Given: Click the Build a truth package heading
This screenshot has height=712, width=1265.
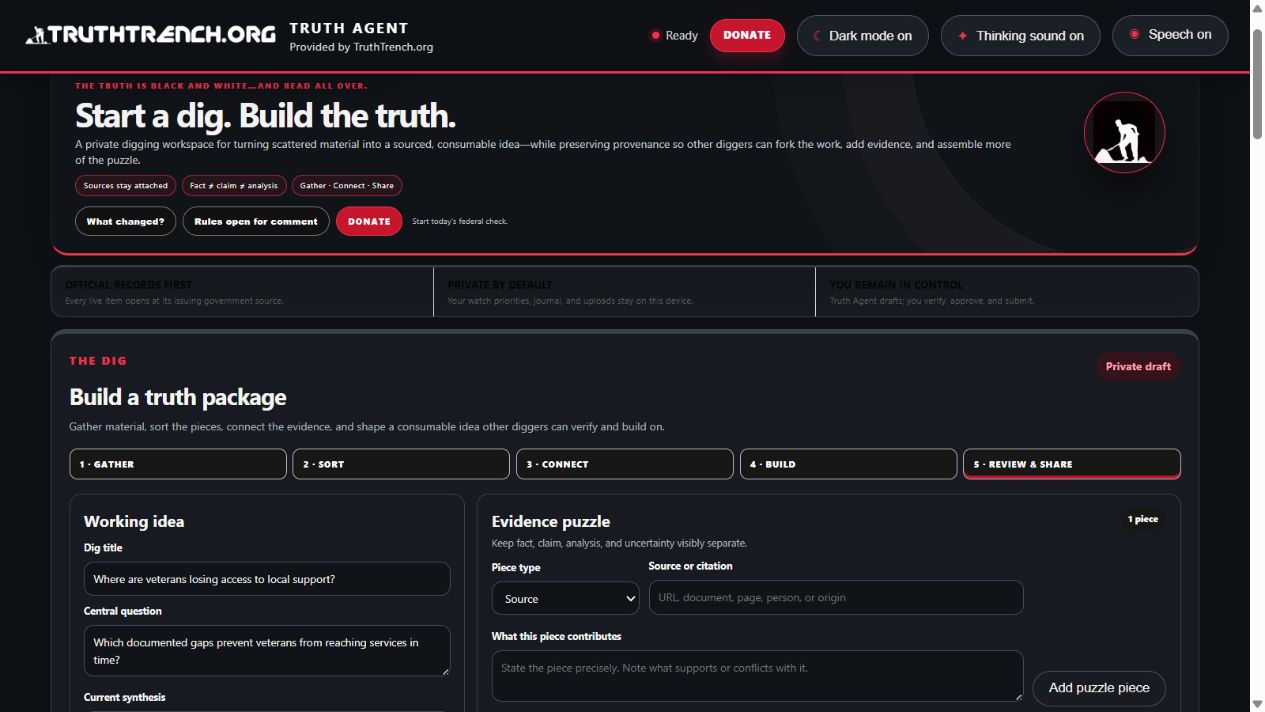Looking at the screenshot, I should (178, 397).
